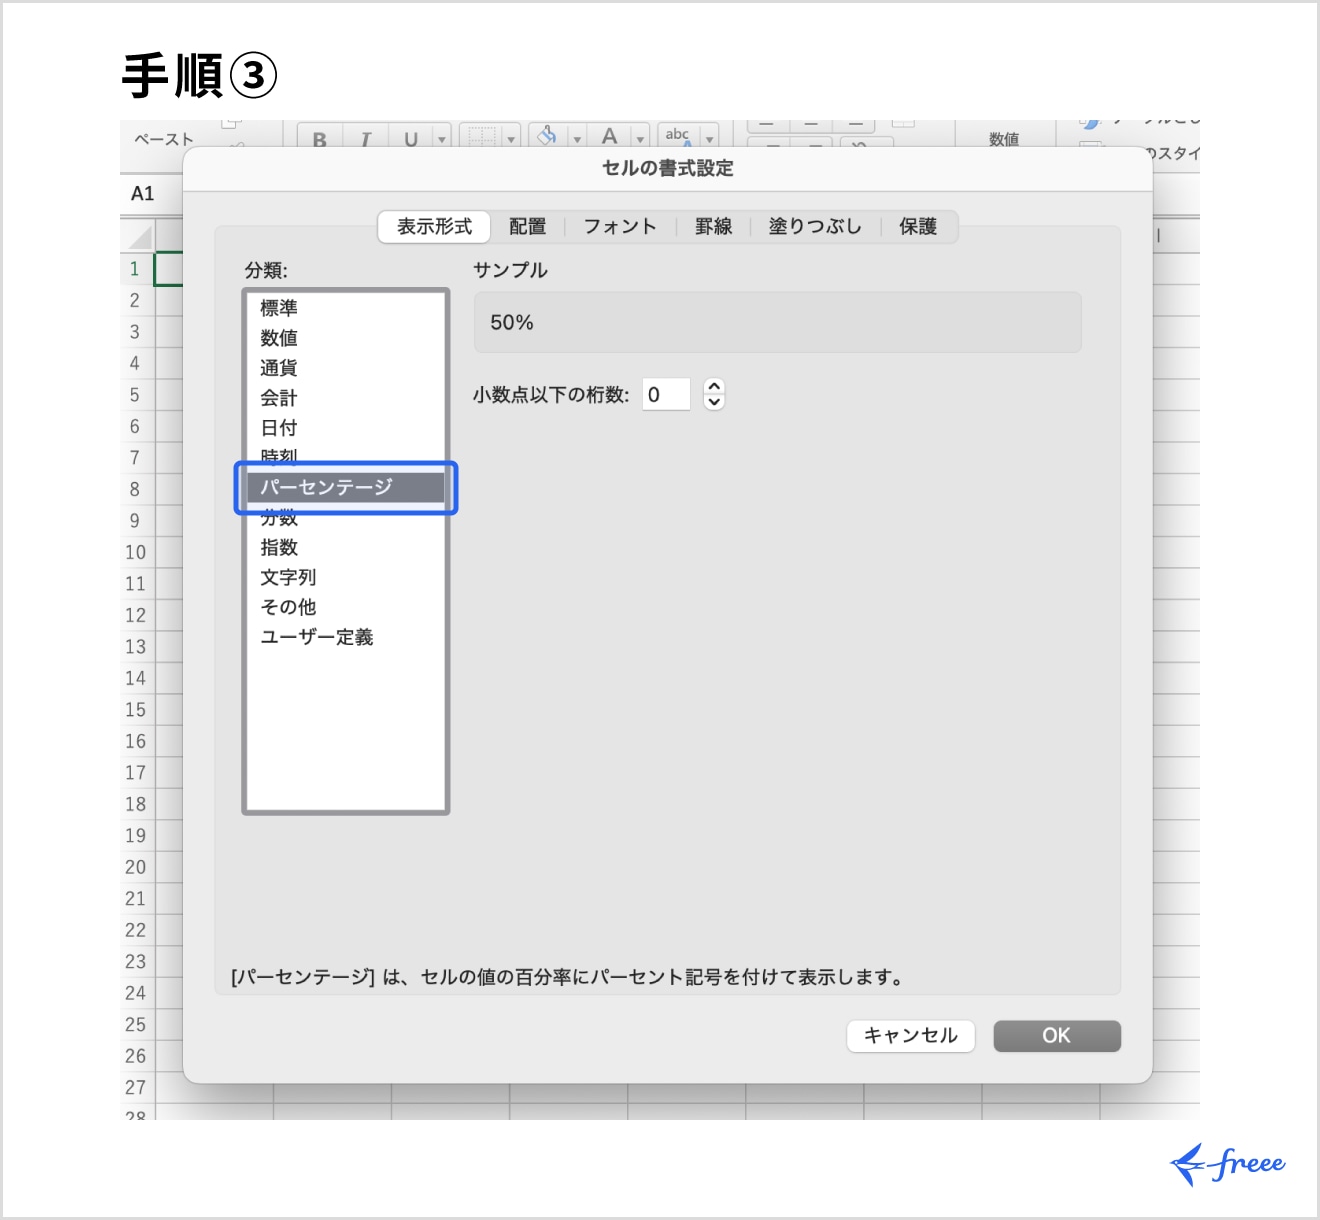Select the fill color paint bucket icon
The width and height of the screenshot is (1320, 1220).
tap(545, 136)
